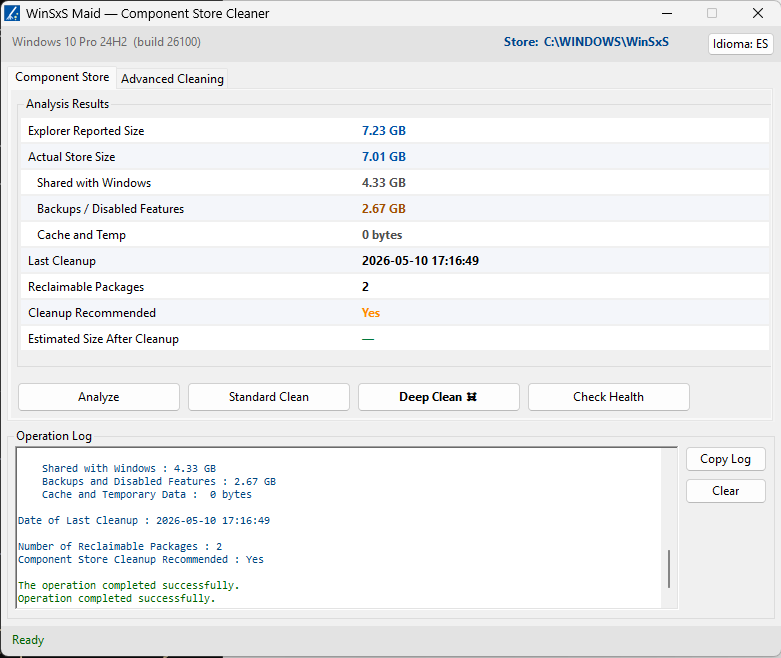Click the WinSxS Maid app icon in title bar
The width and height of the screenshot is (781, 658).
pyautogui.click(x=12, y=13)
